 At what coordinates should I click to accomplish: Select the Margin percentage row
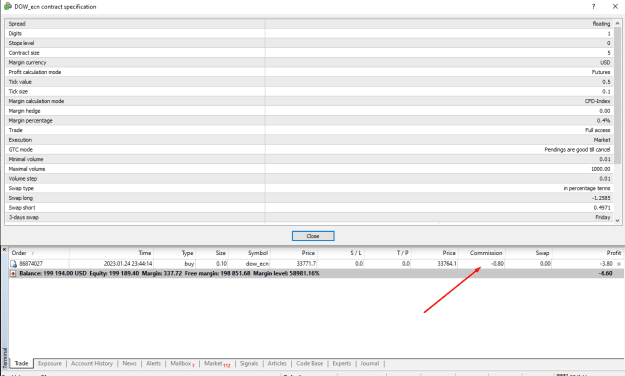point(309,120)
